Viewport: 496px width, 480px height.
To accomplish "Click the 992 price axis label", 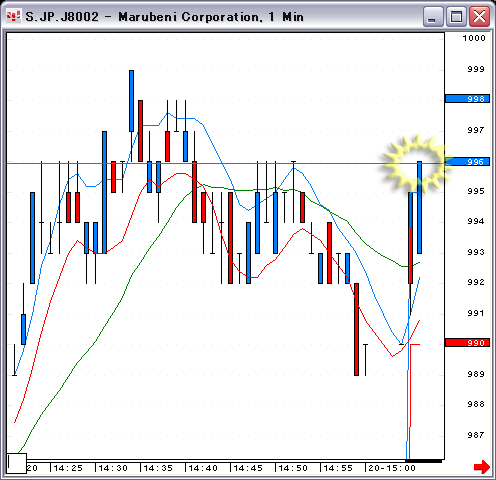I will [x=476, y=282].
